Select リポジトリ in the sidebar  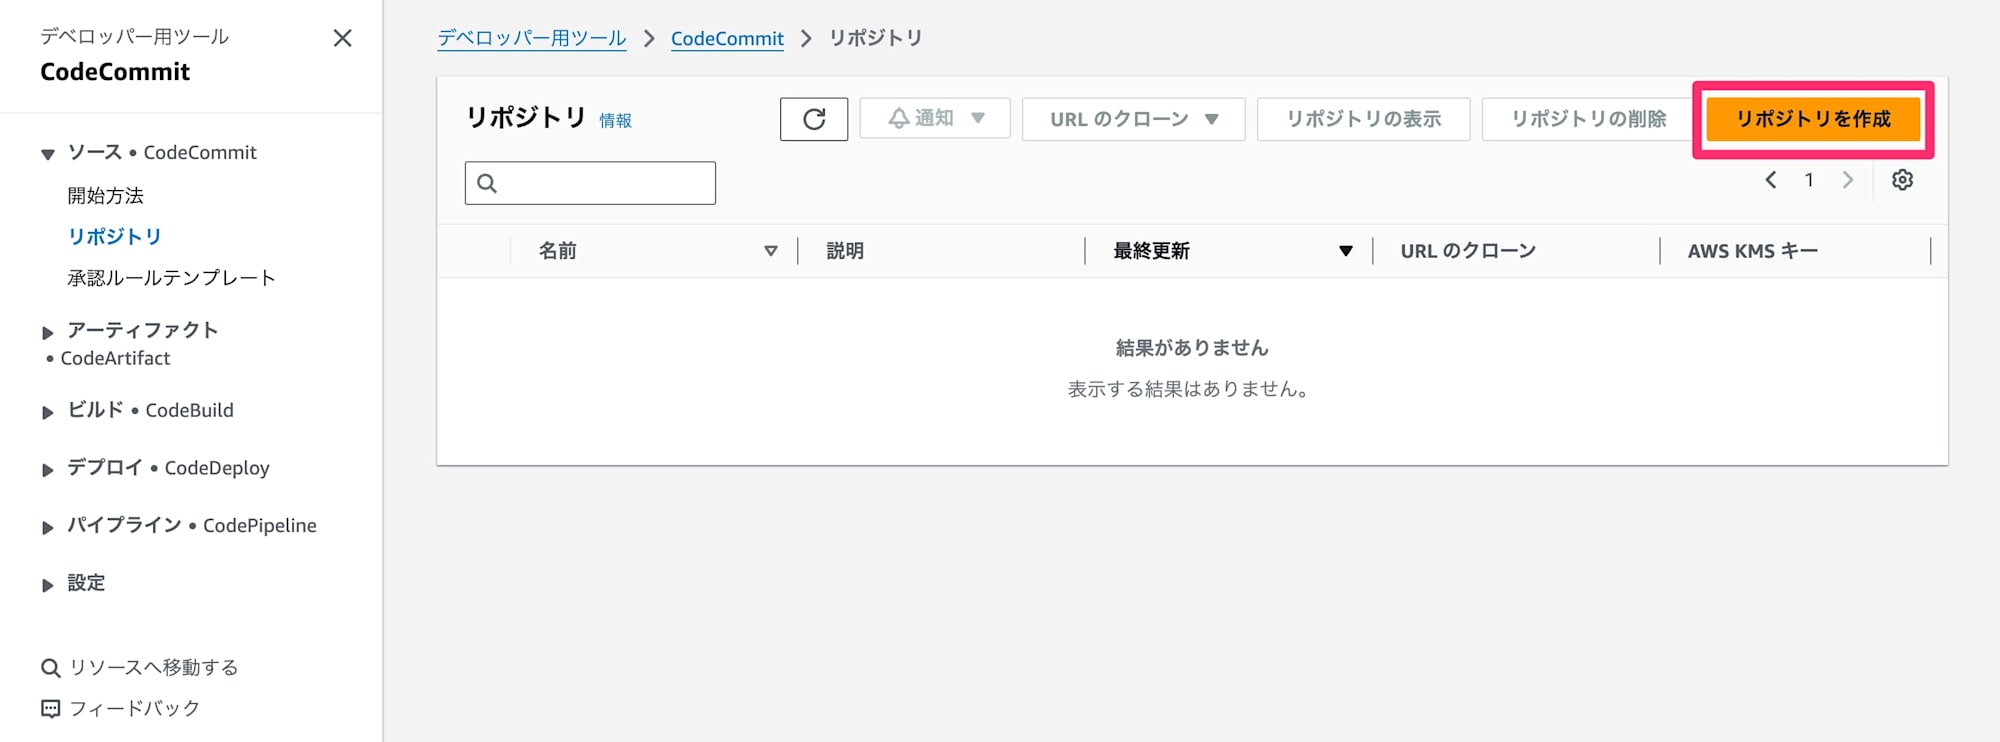[114, 237]
